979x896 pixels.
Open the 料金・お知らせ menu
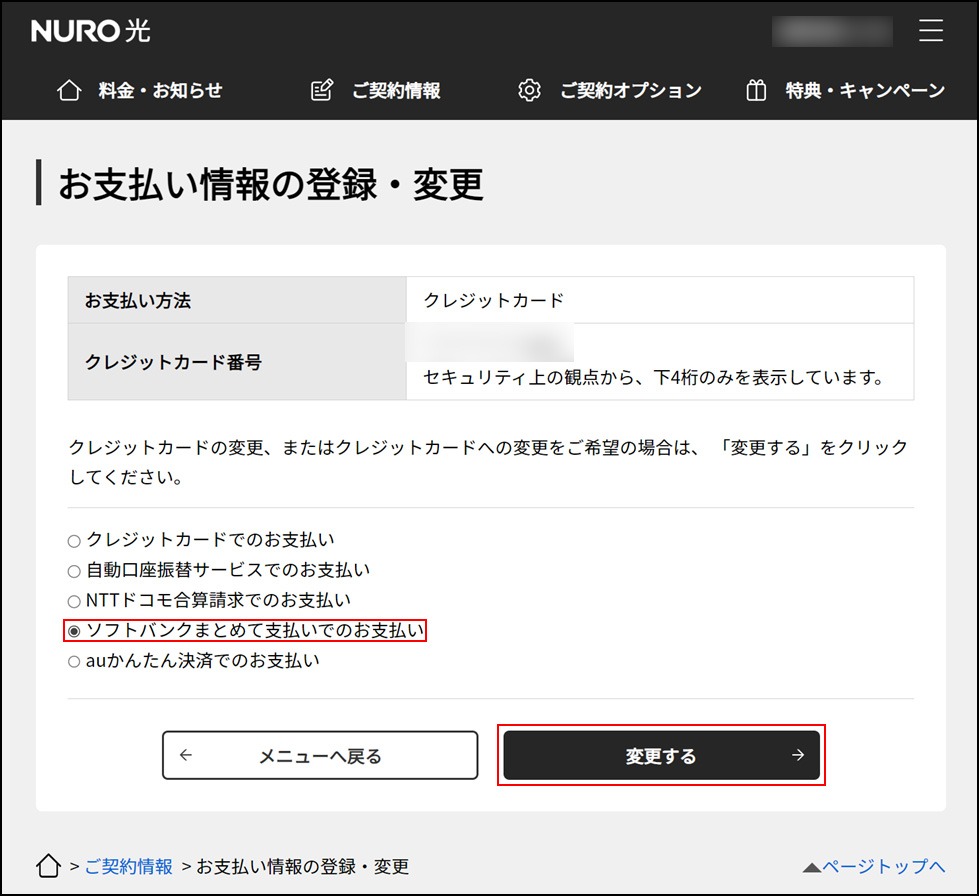[160, 91]
